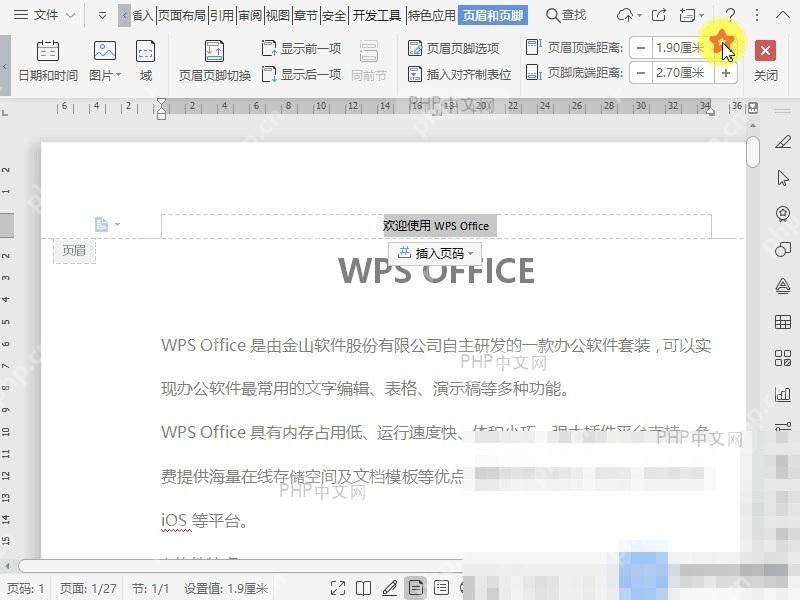Image resolution: width=800 pixels, height=600 pixels.
Task: Click status bar 页码: 1
Action: tap(26, 588)
